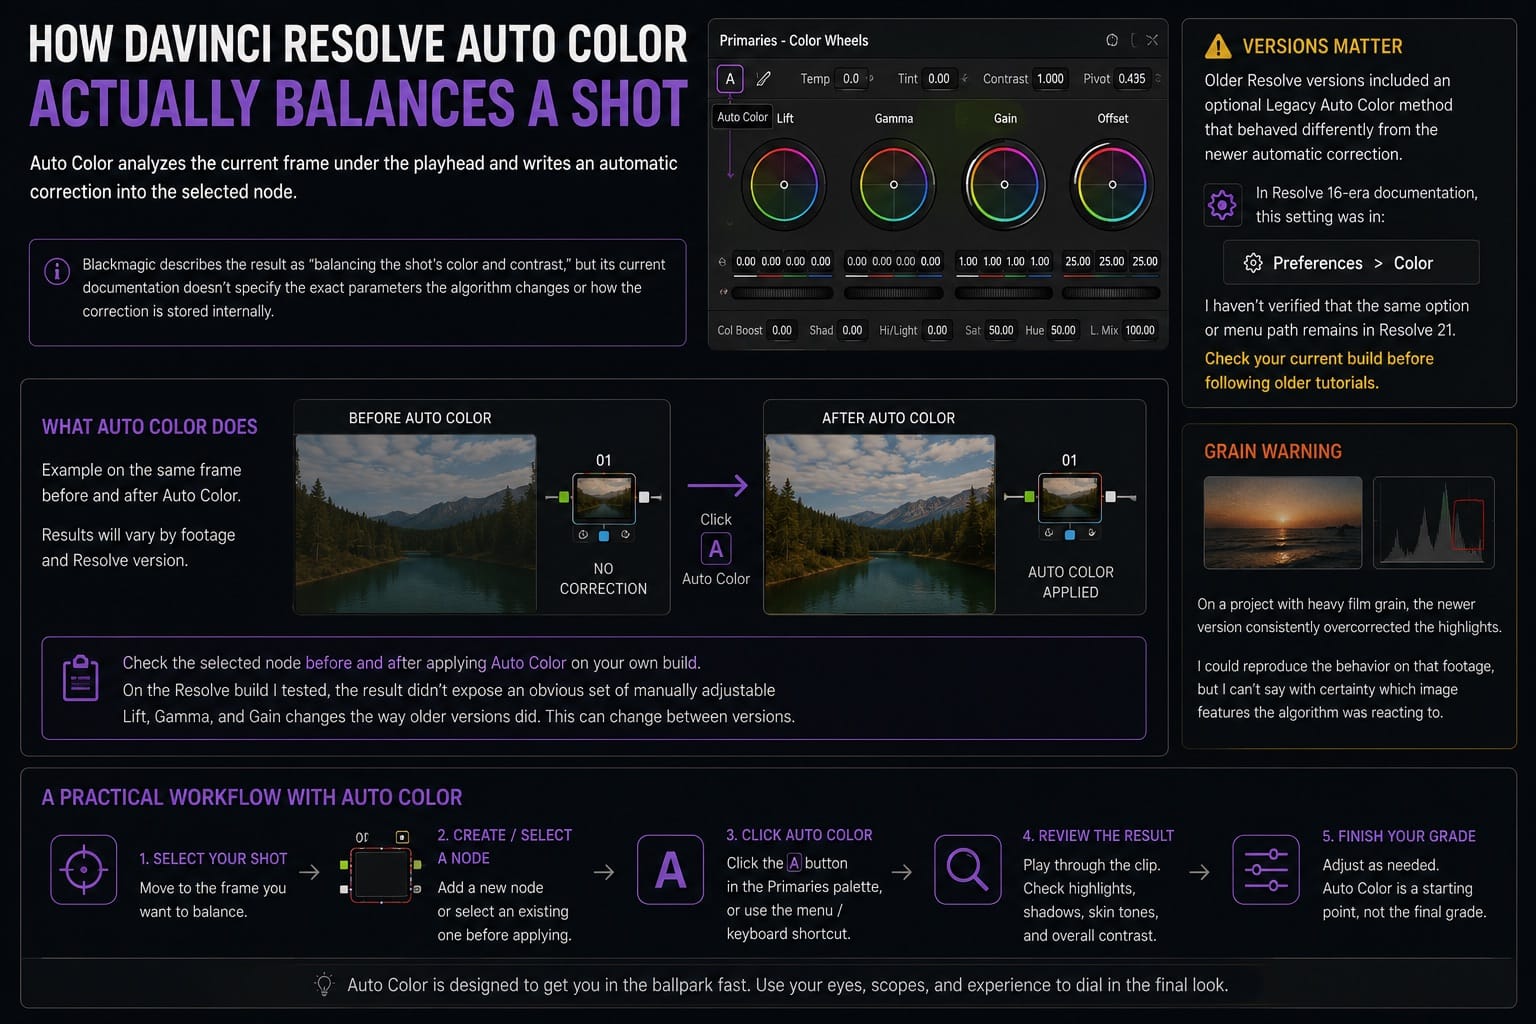Viewport: 1536px width, 1024px height.
Task: Click the link icon left of Lift values
Action: point(722,262)
